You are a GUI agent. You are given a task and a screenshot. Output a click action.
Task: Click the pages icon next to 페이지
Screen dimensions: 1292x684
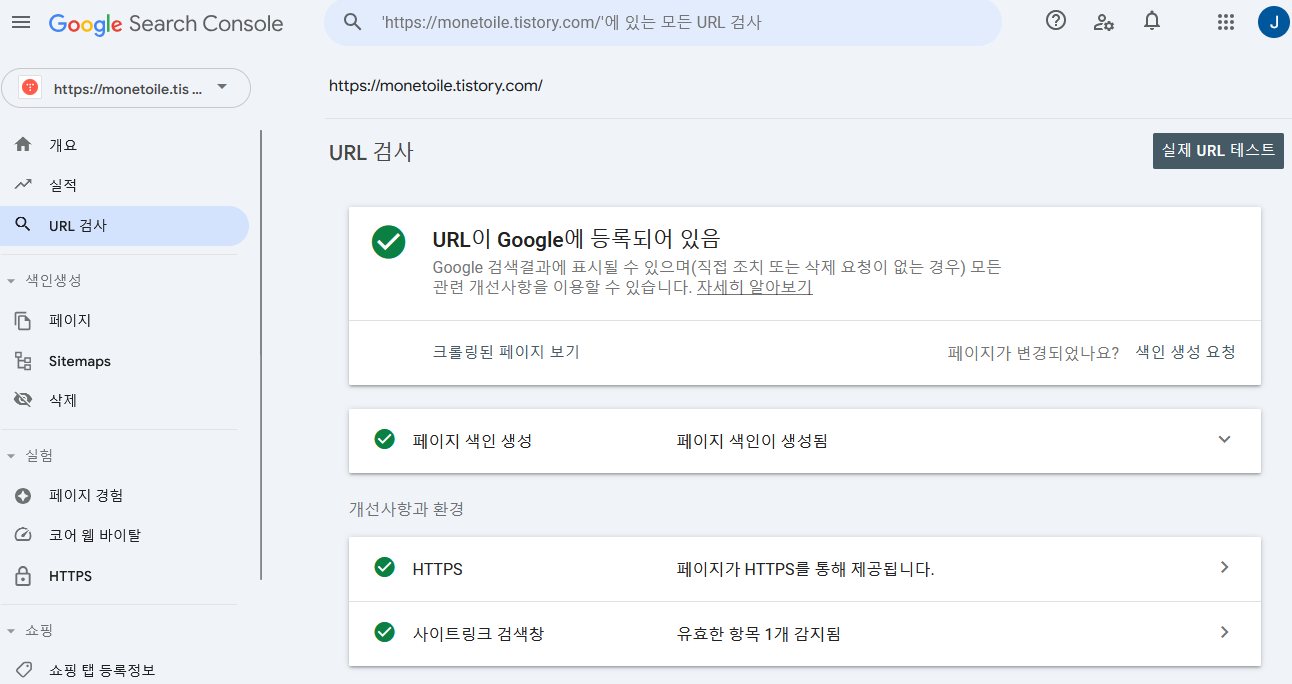point(23,320)
